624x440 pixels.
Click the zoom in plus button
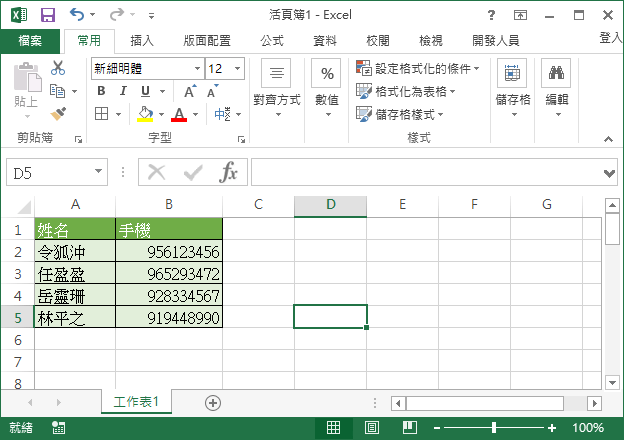click(552, 428)
